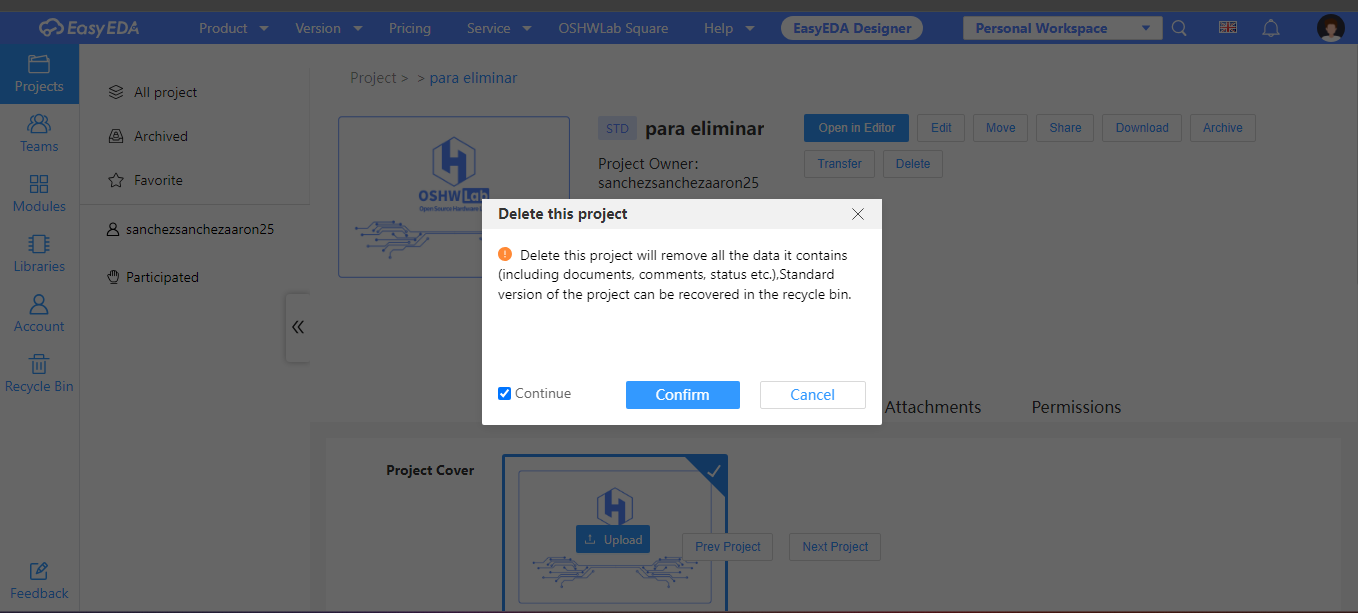Select the checked Project Cover thumbnail
Image resolution: width=1358 pixels, height=613 pixels.
point(615,532)
